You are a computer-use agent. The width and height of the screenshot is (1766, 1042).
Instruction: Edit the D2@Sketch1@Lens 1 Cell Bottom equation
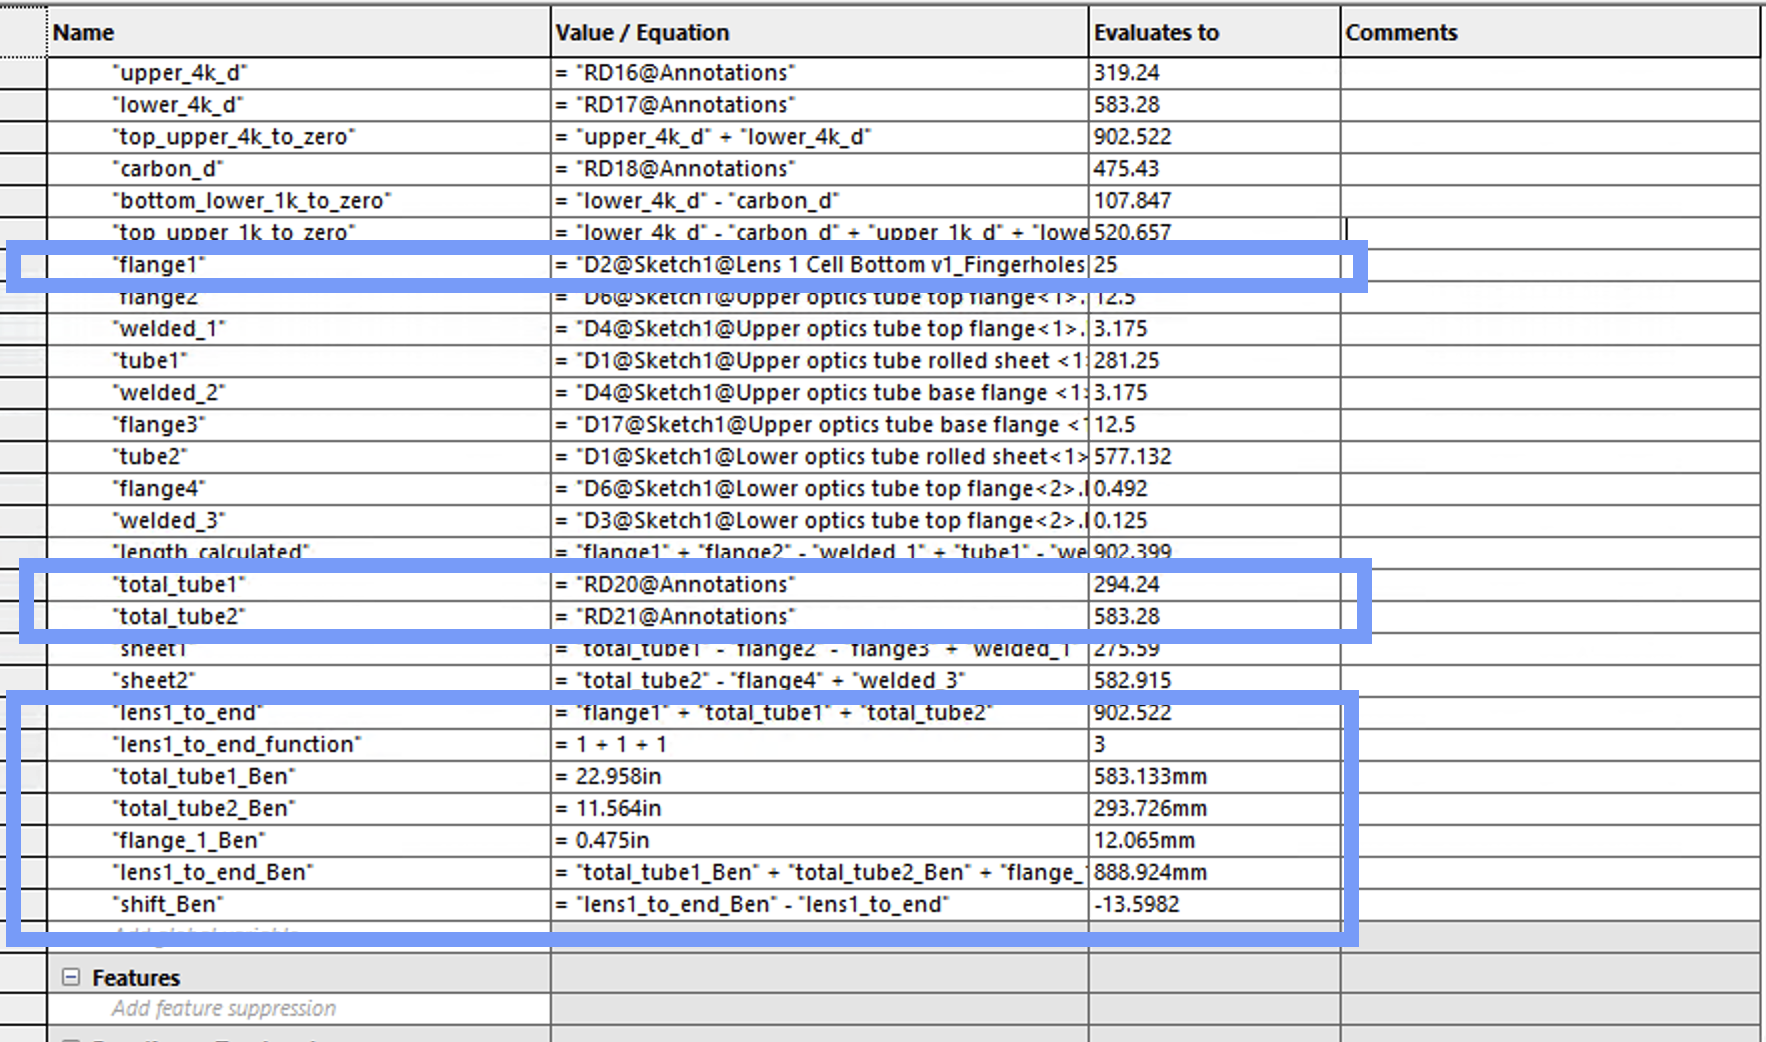[x=819, y=265]
